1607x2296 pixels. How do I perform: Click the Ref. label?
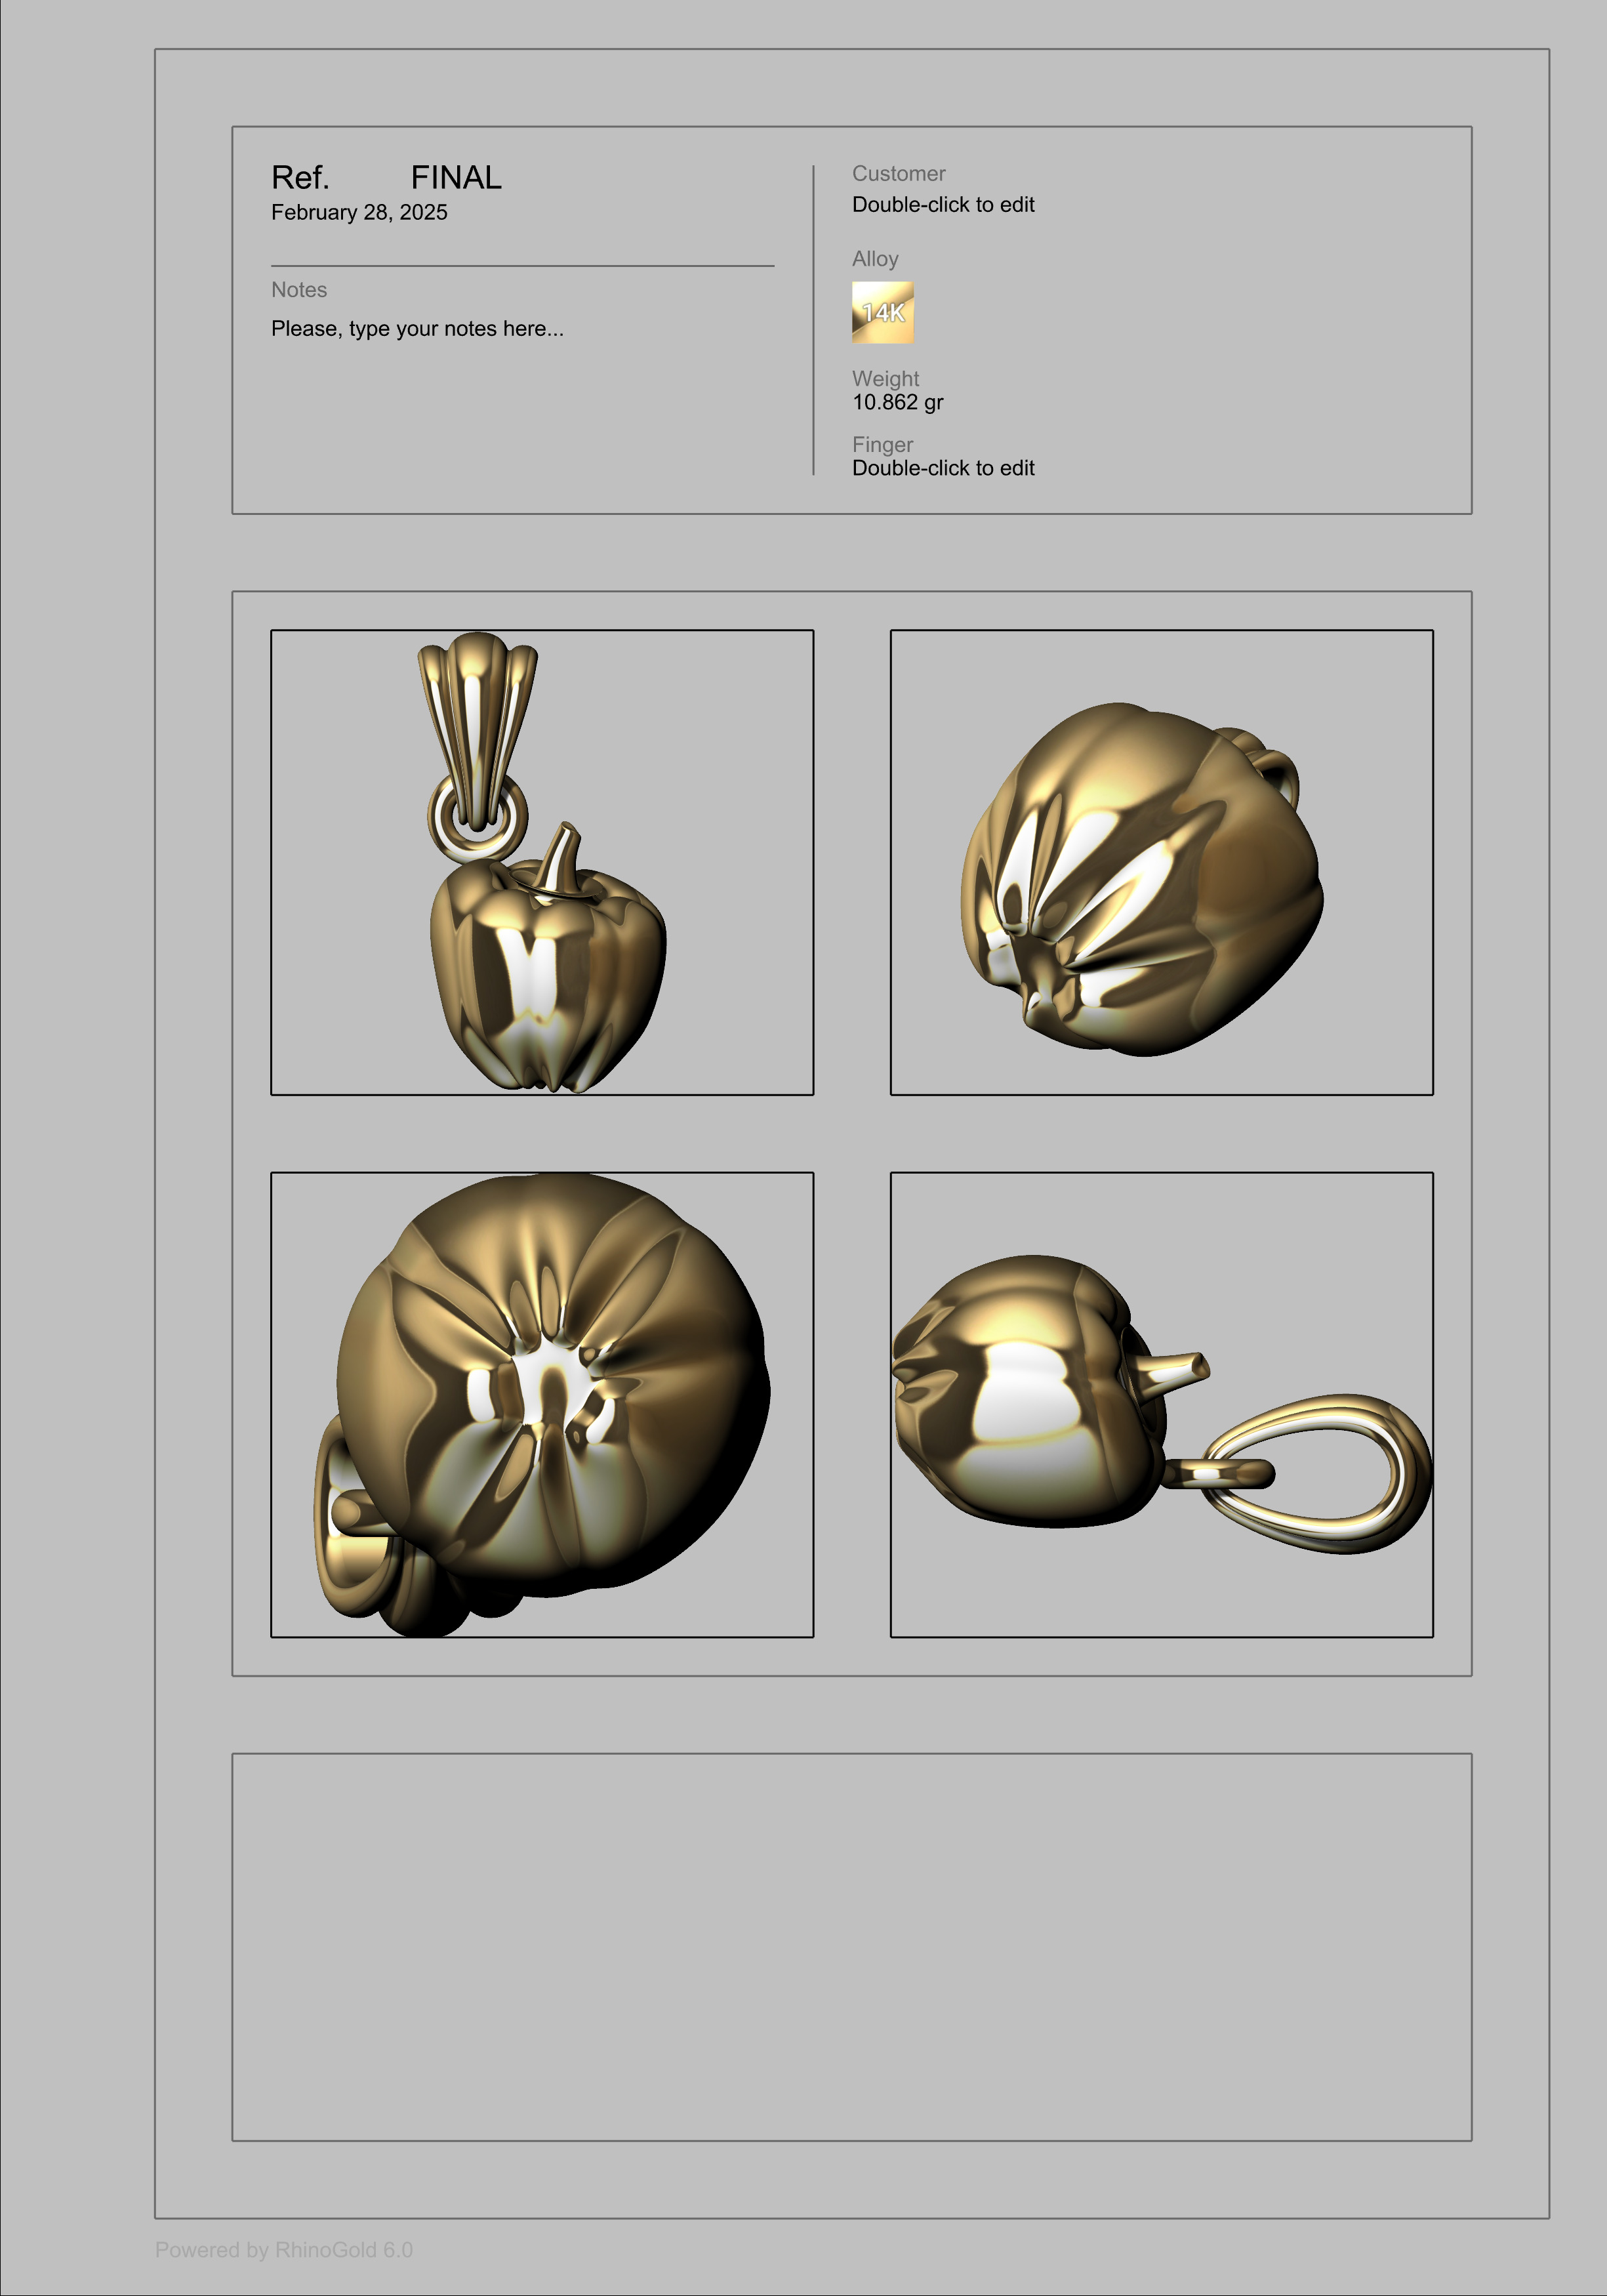300,178
